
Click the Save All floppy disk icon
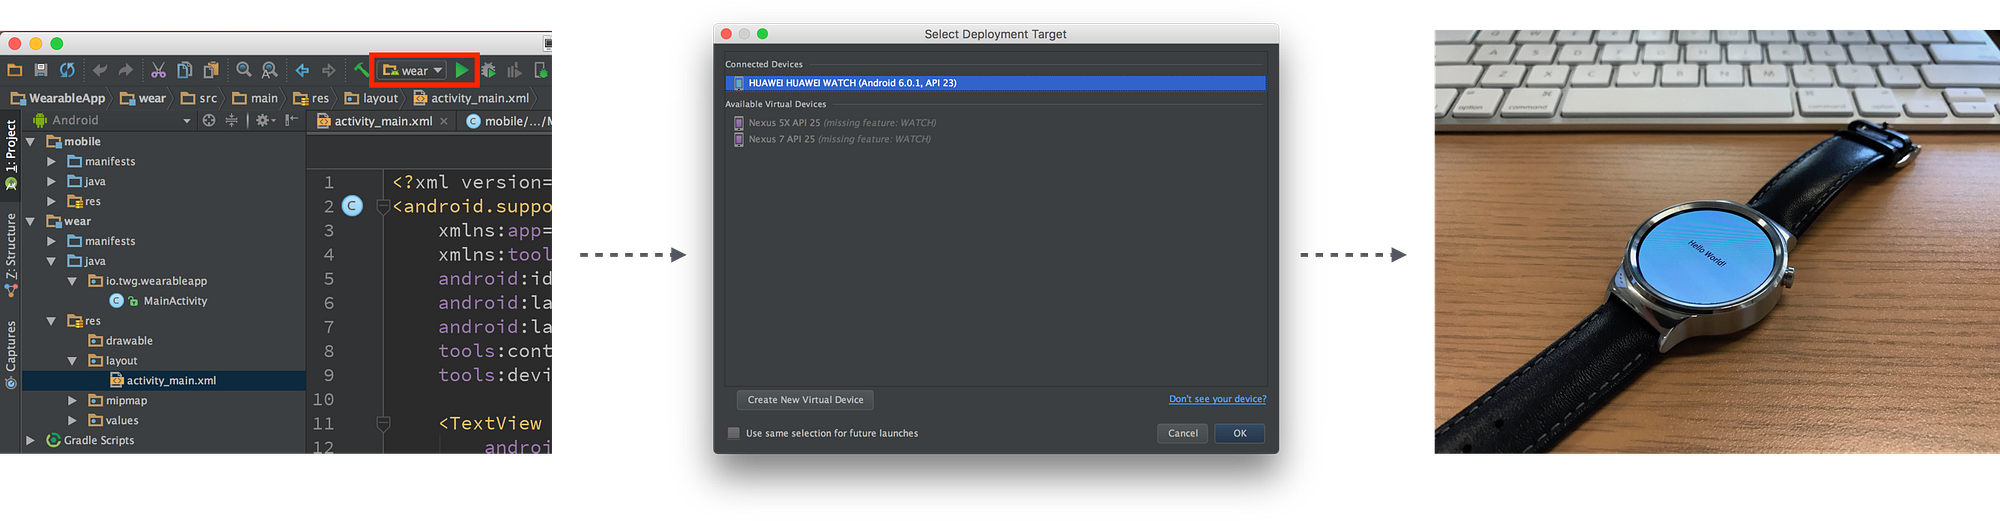pyautogui.click(x=41, y=70)
